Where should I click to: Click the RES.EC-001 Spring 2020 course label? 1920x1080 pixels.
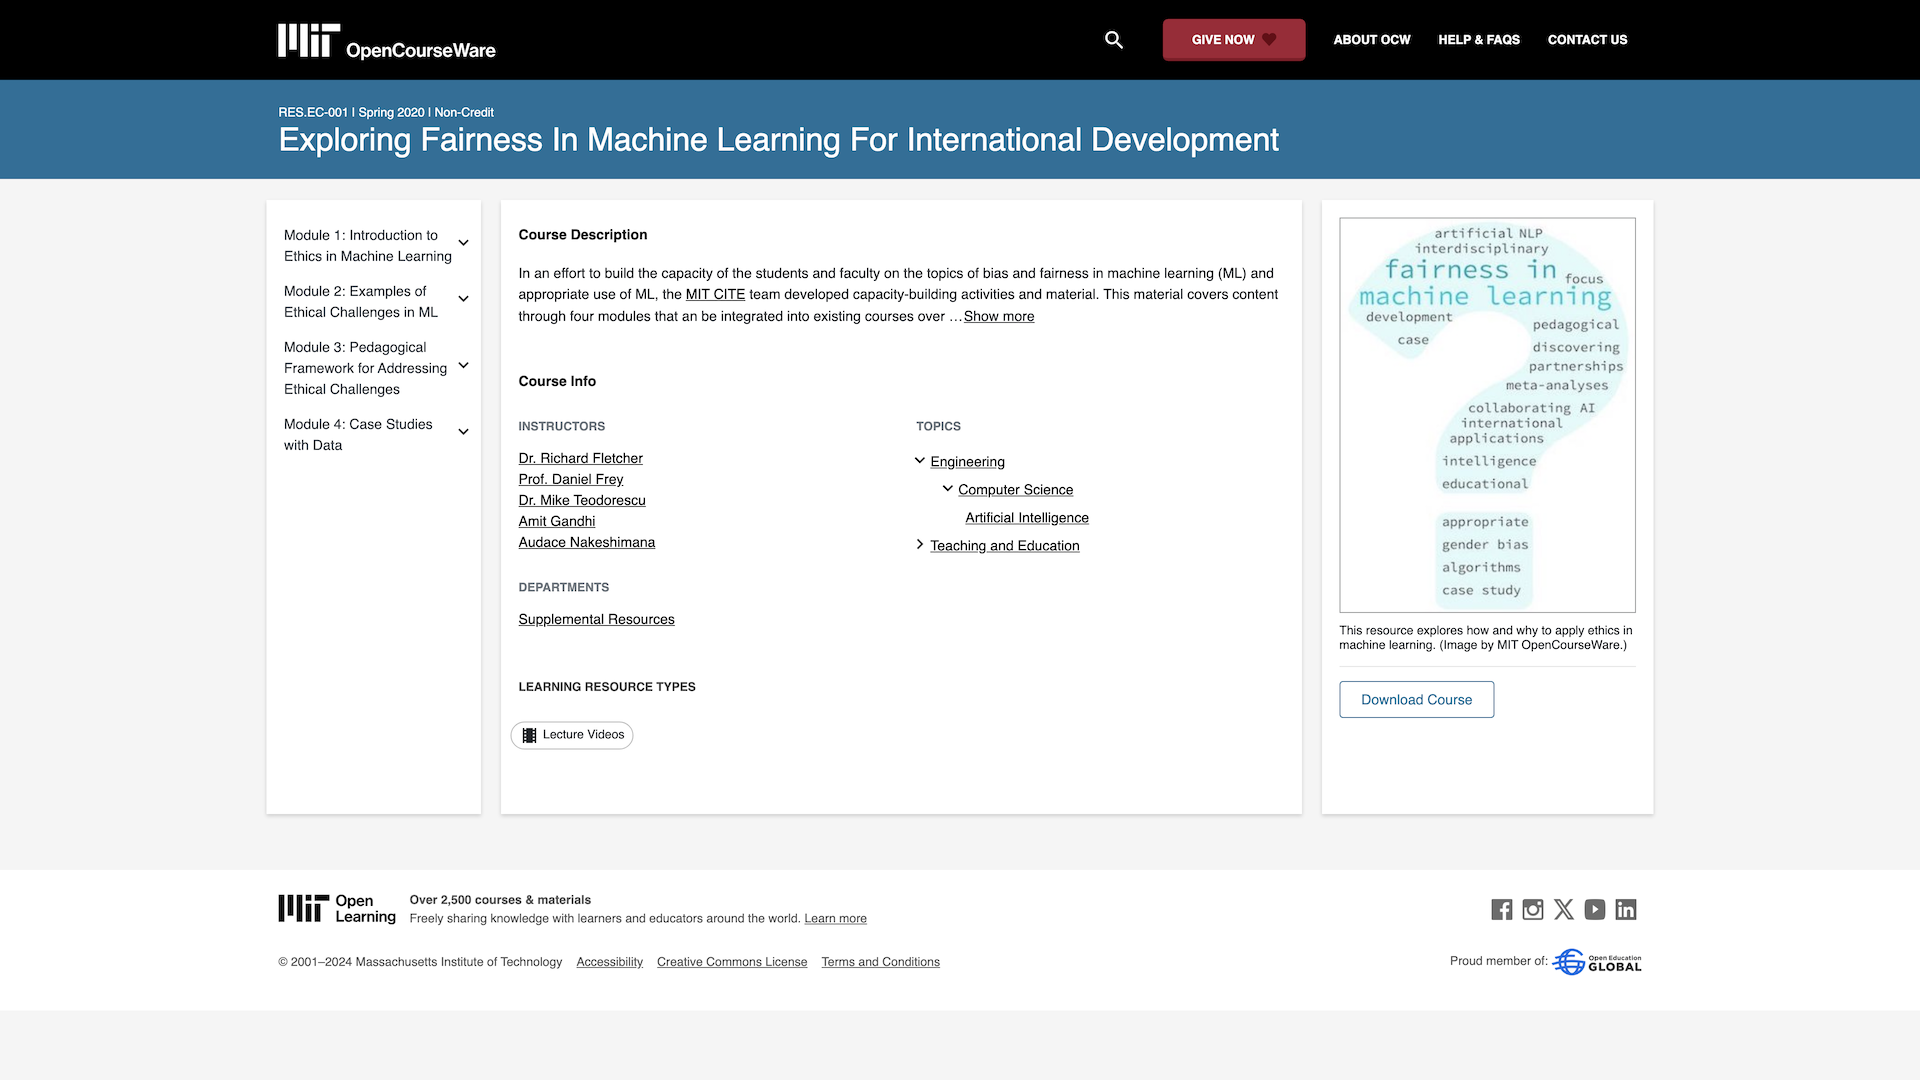386,112
